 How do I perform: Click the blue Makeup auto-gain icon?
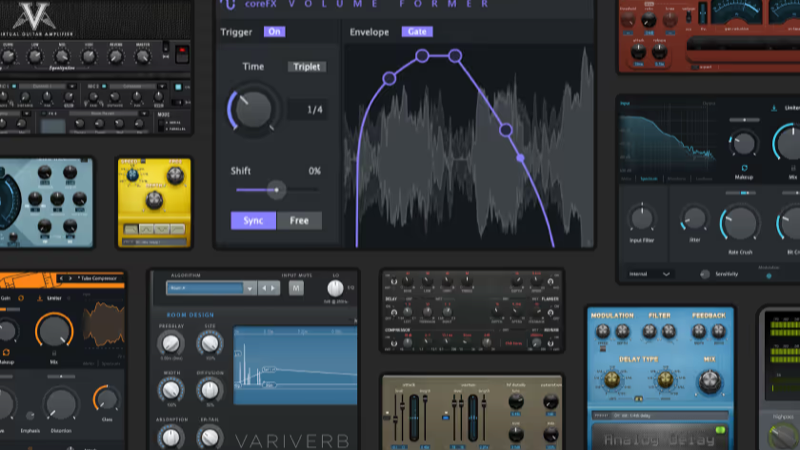pos(744,168)
